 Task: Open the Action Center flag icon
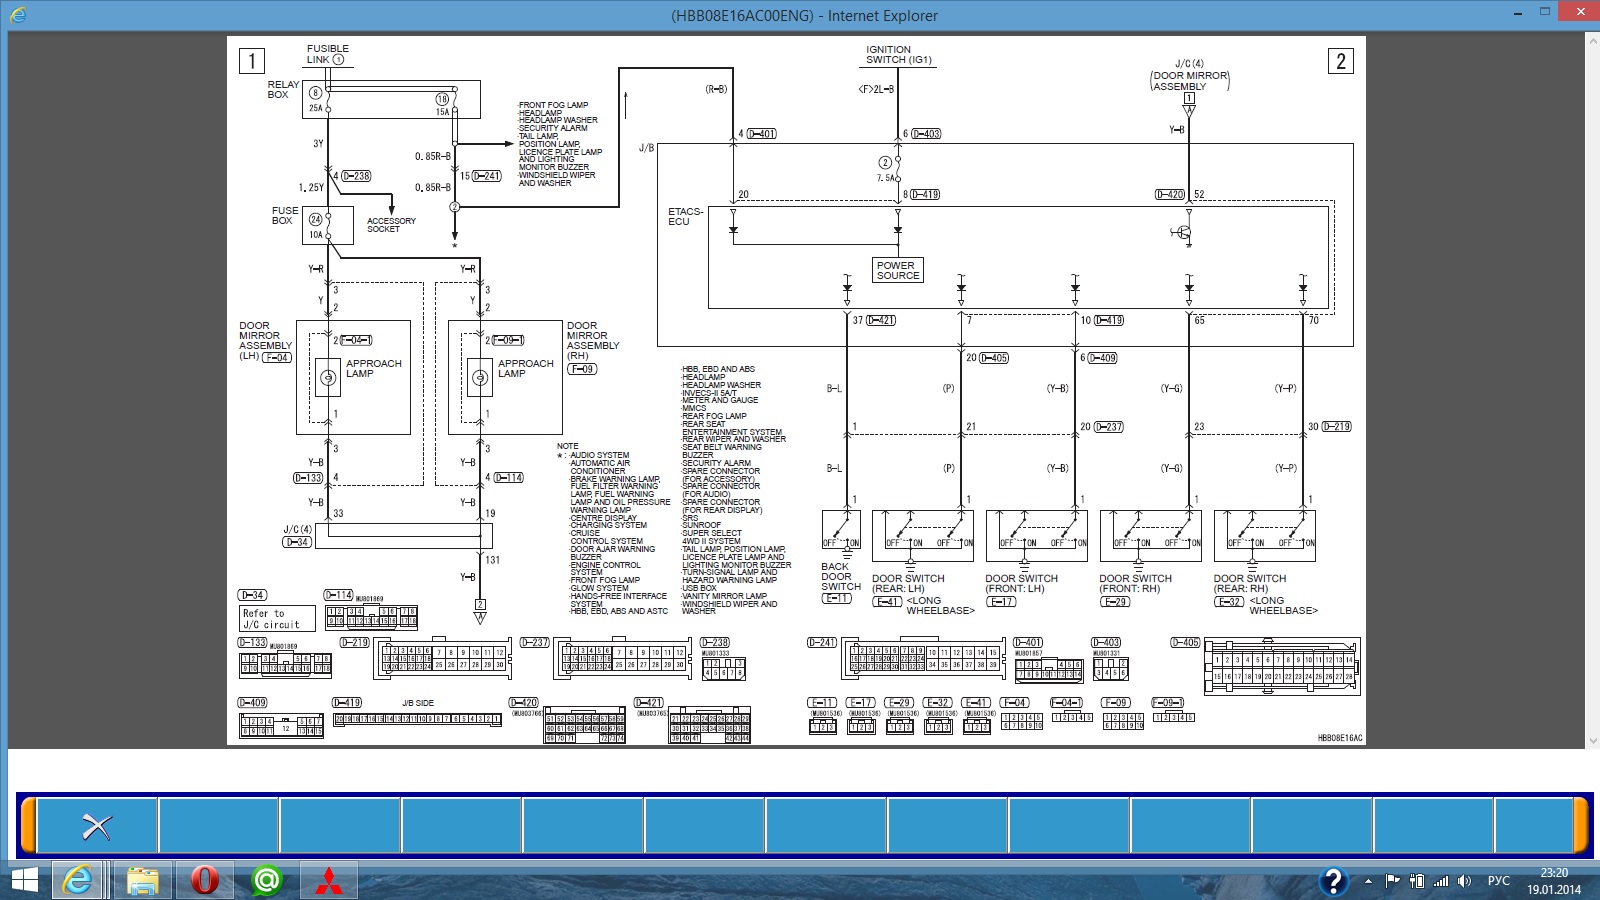point(1392,881)
